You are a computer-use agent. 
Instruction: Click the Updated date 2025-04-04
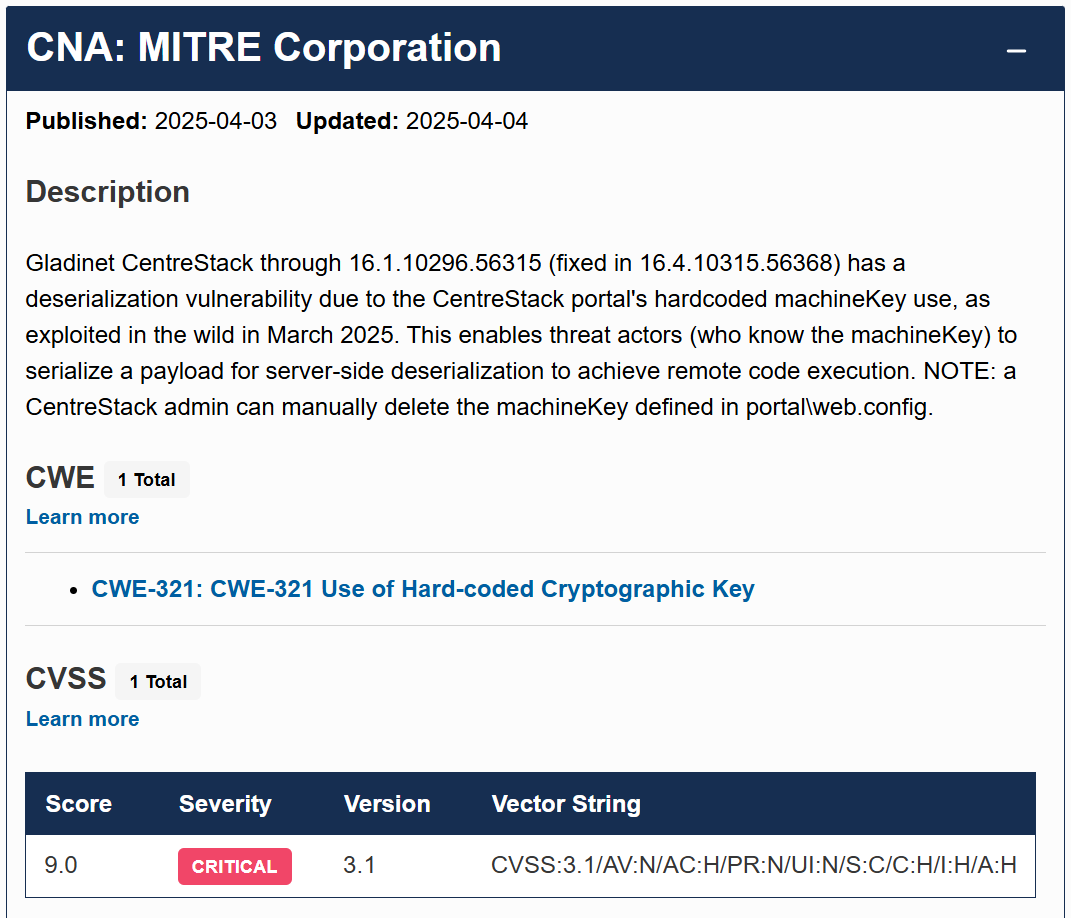pos(467,121)
